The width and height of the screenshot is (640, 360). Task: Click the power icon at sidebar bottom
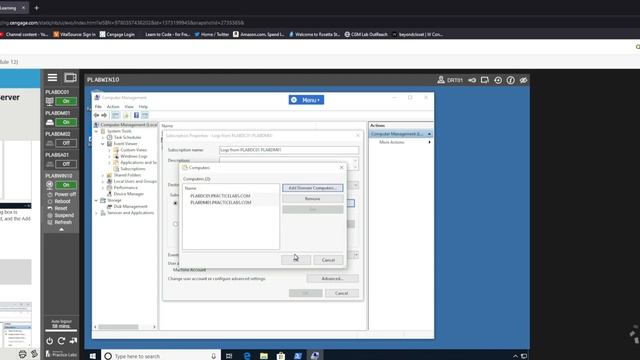49,341
